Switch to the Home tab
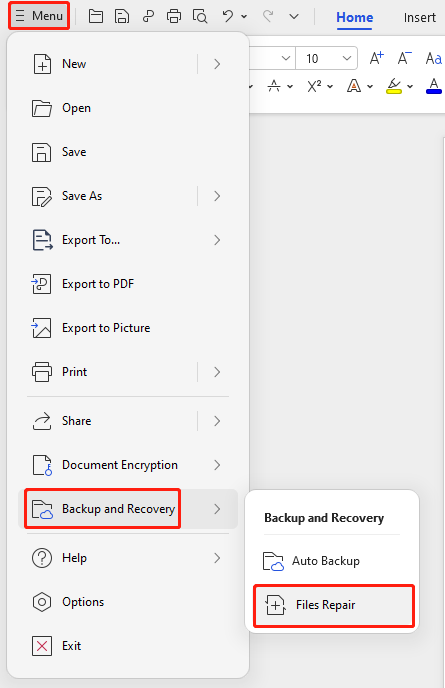The image size is (445, 688). [x=355, y=18]
